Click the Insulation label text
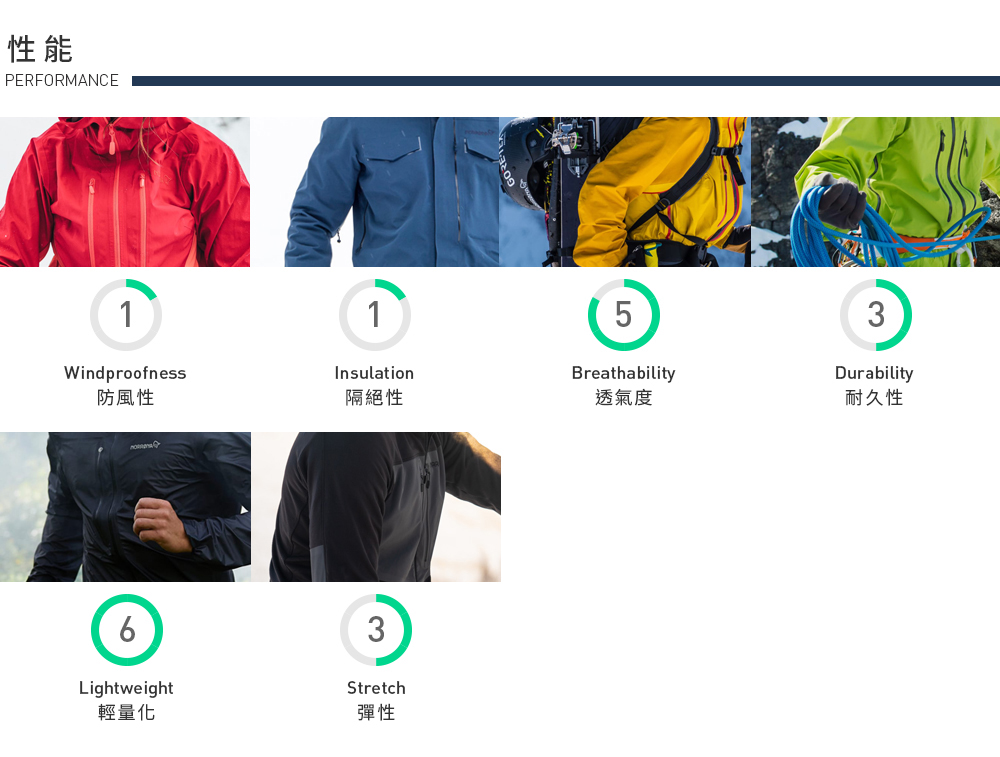This screenshot has width=1000, height=757. point(374,373)
